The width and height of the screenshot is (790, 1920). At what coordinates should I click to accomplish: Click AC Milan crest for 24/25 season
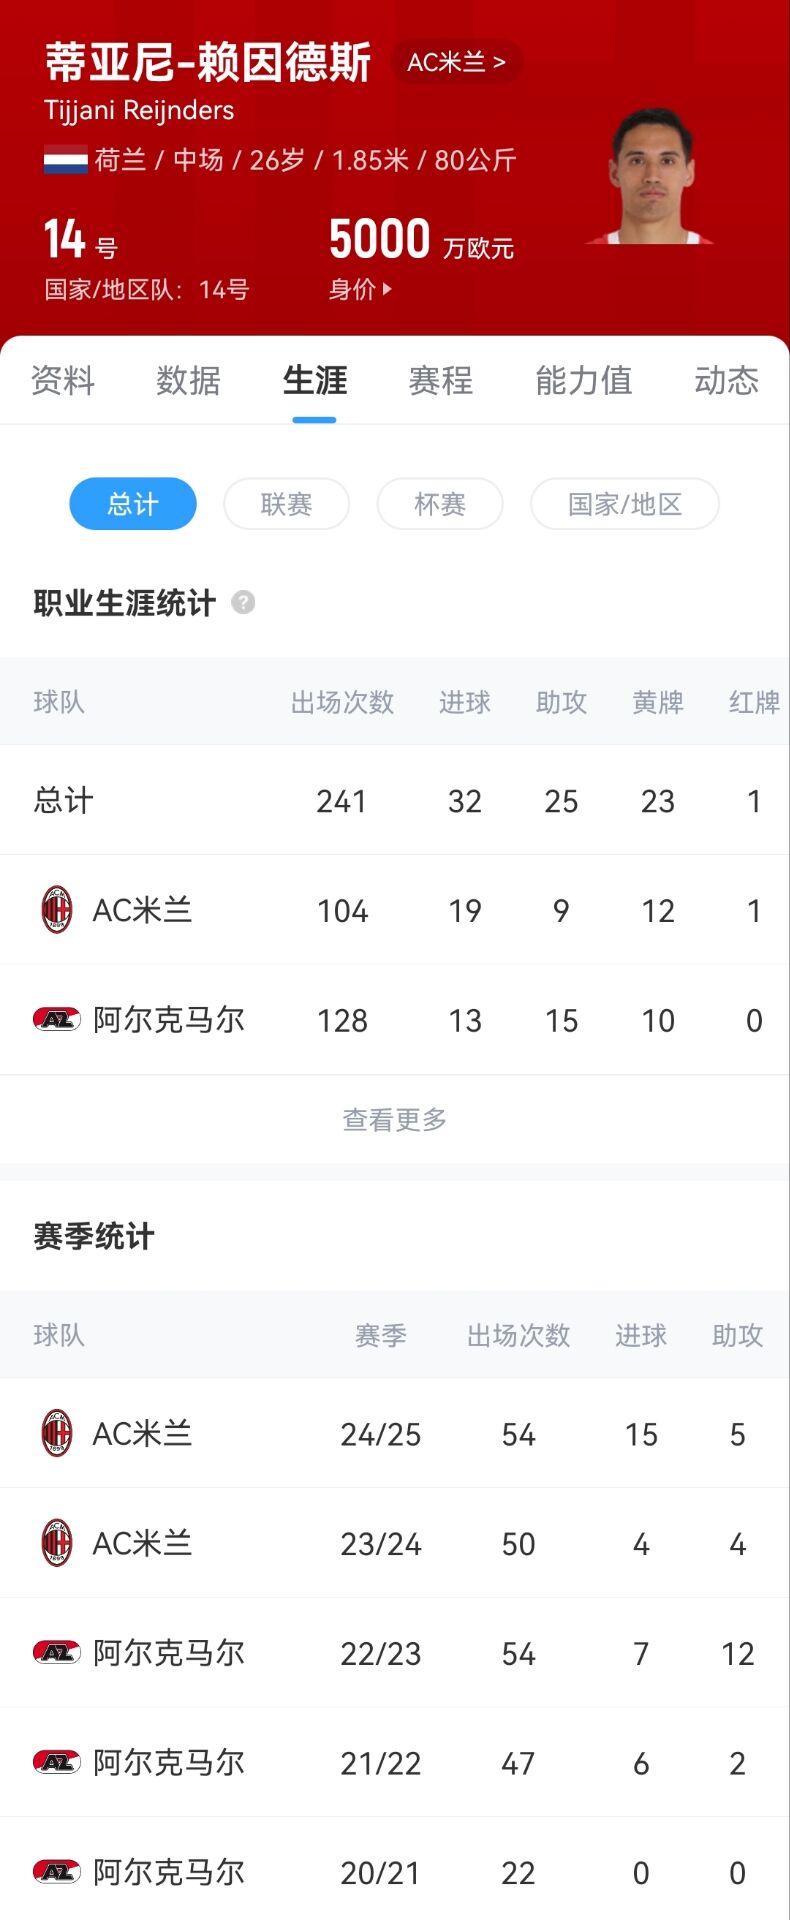57,1434
